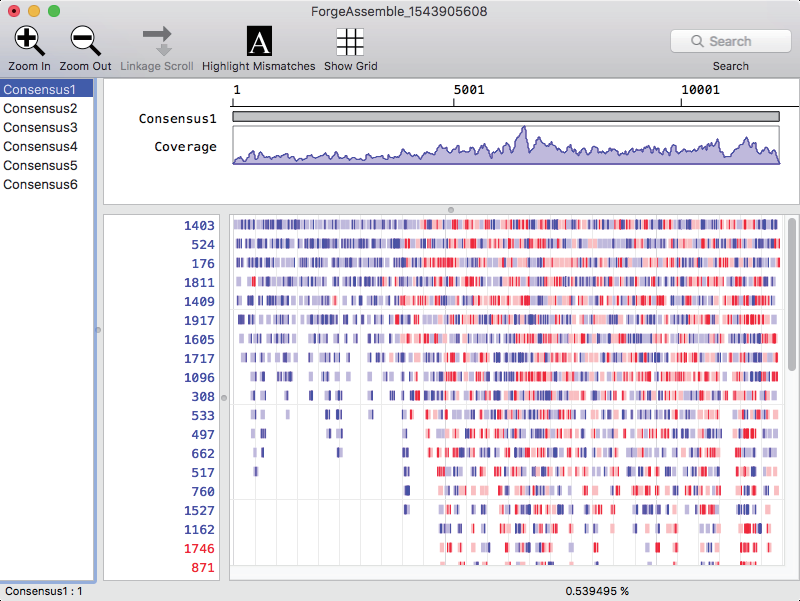This screenshot has height=601, width=800.
Task: Pick Consensus5 in the sidebar list
Action: (46, 165)
